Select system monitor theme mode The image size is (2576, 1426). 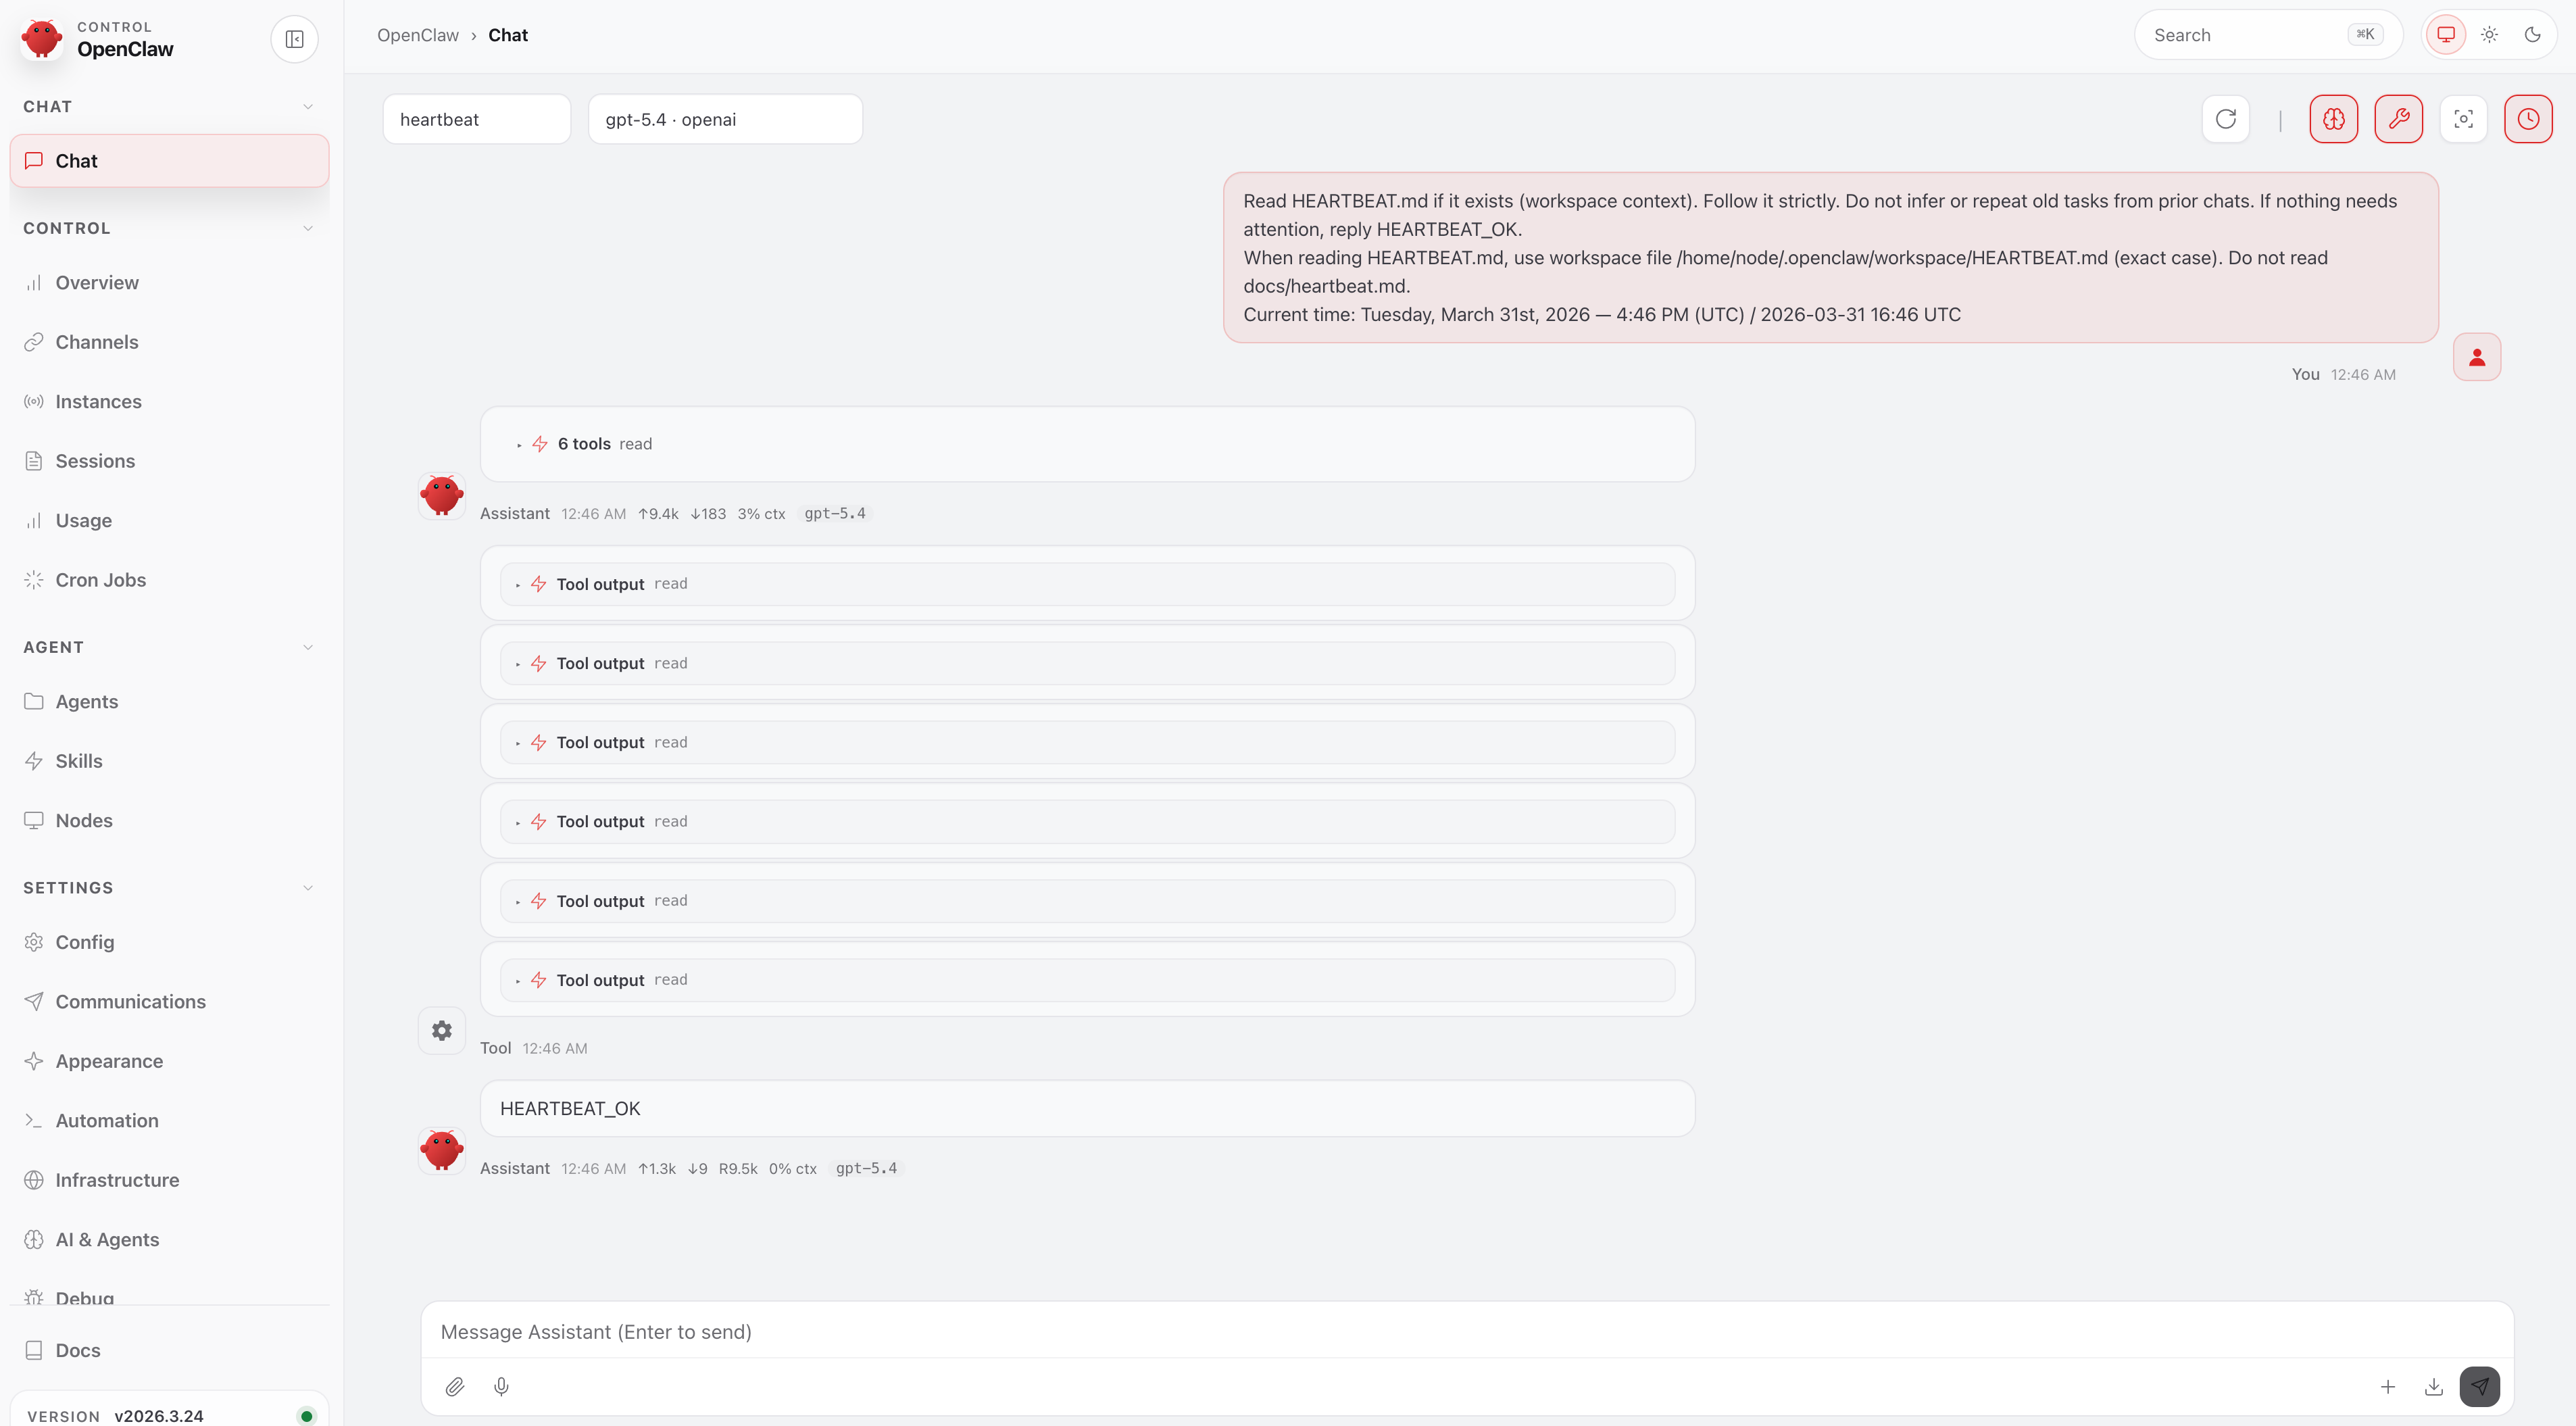click(x=2445, y=35)
